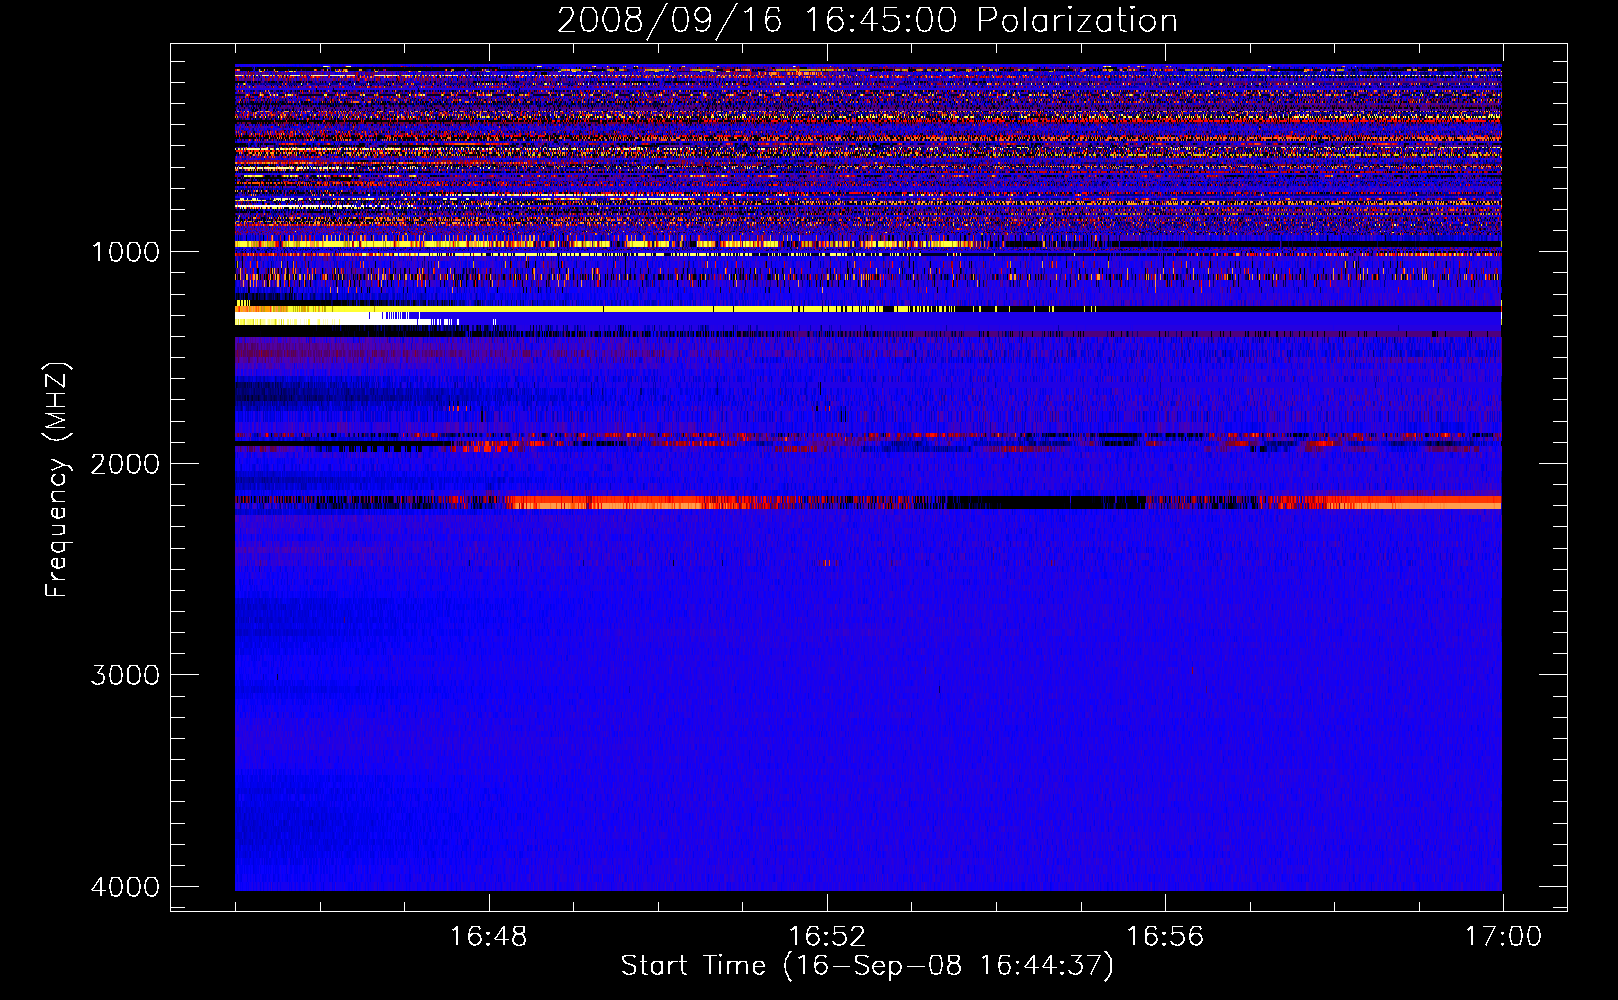Click the 'Frequency (MHZ)' axis label
The image size is (1618, 1000).
pos(57,480)
